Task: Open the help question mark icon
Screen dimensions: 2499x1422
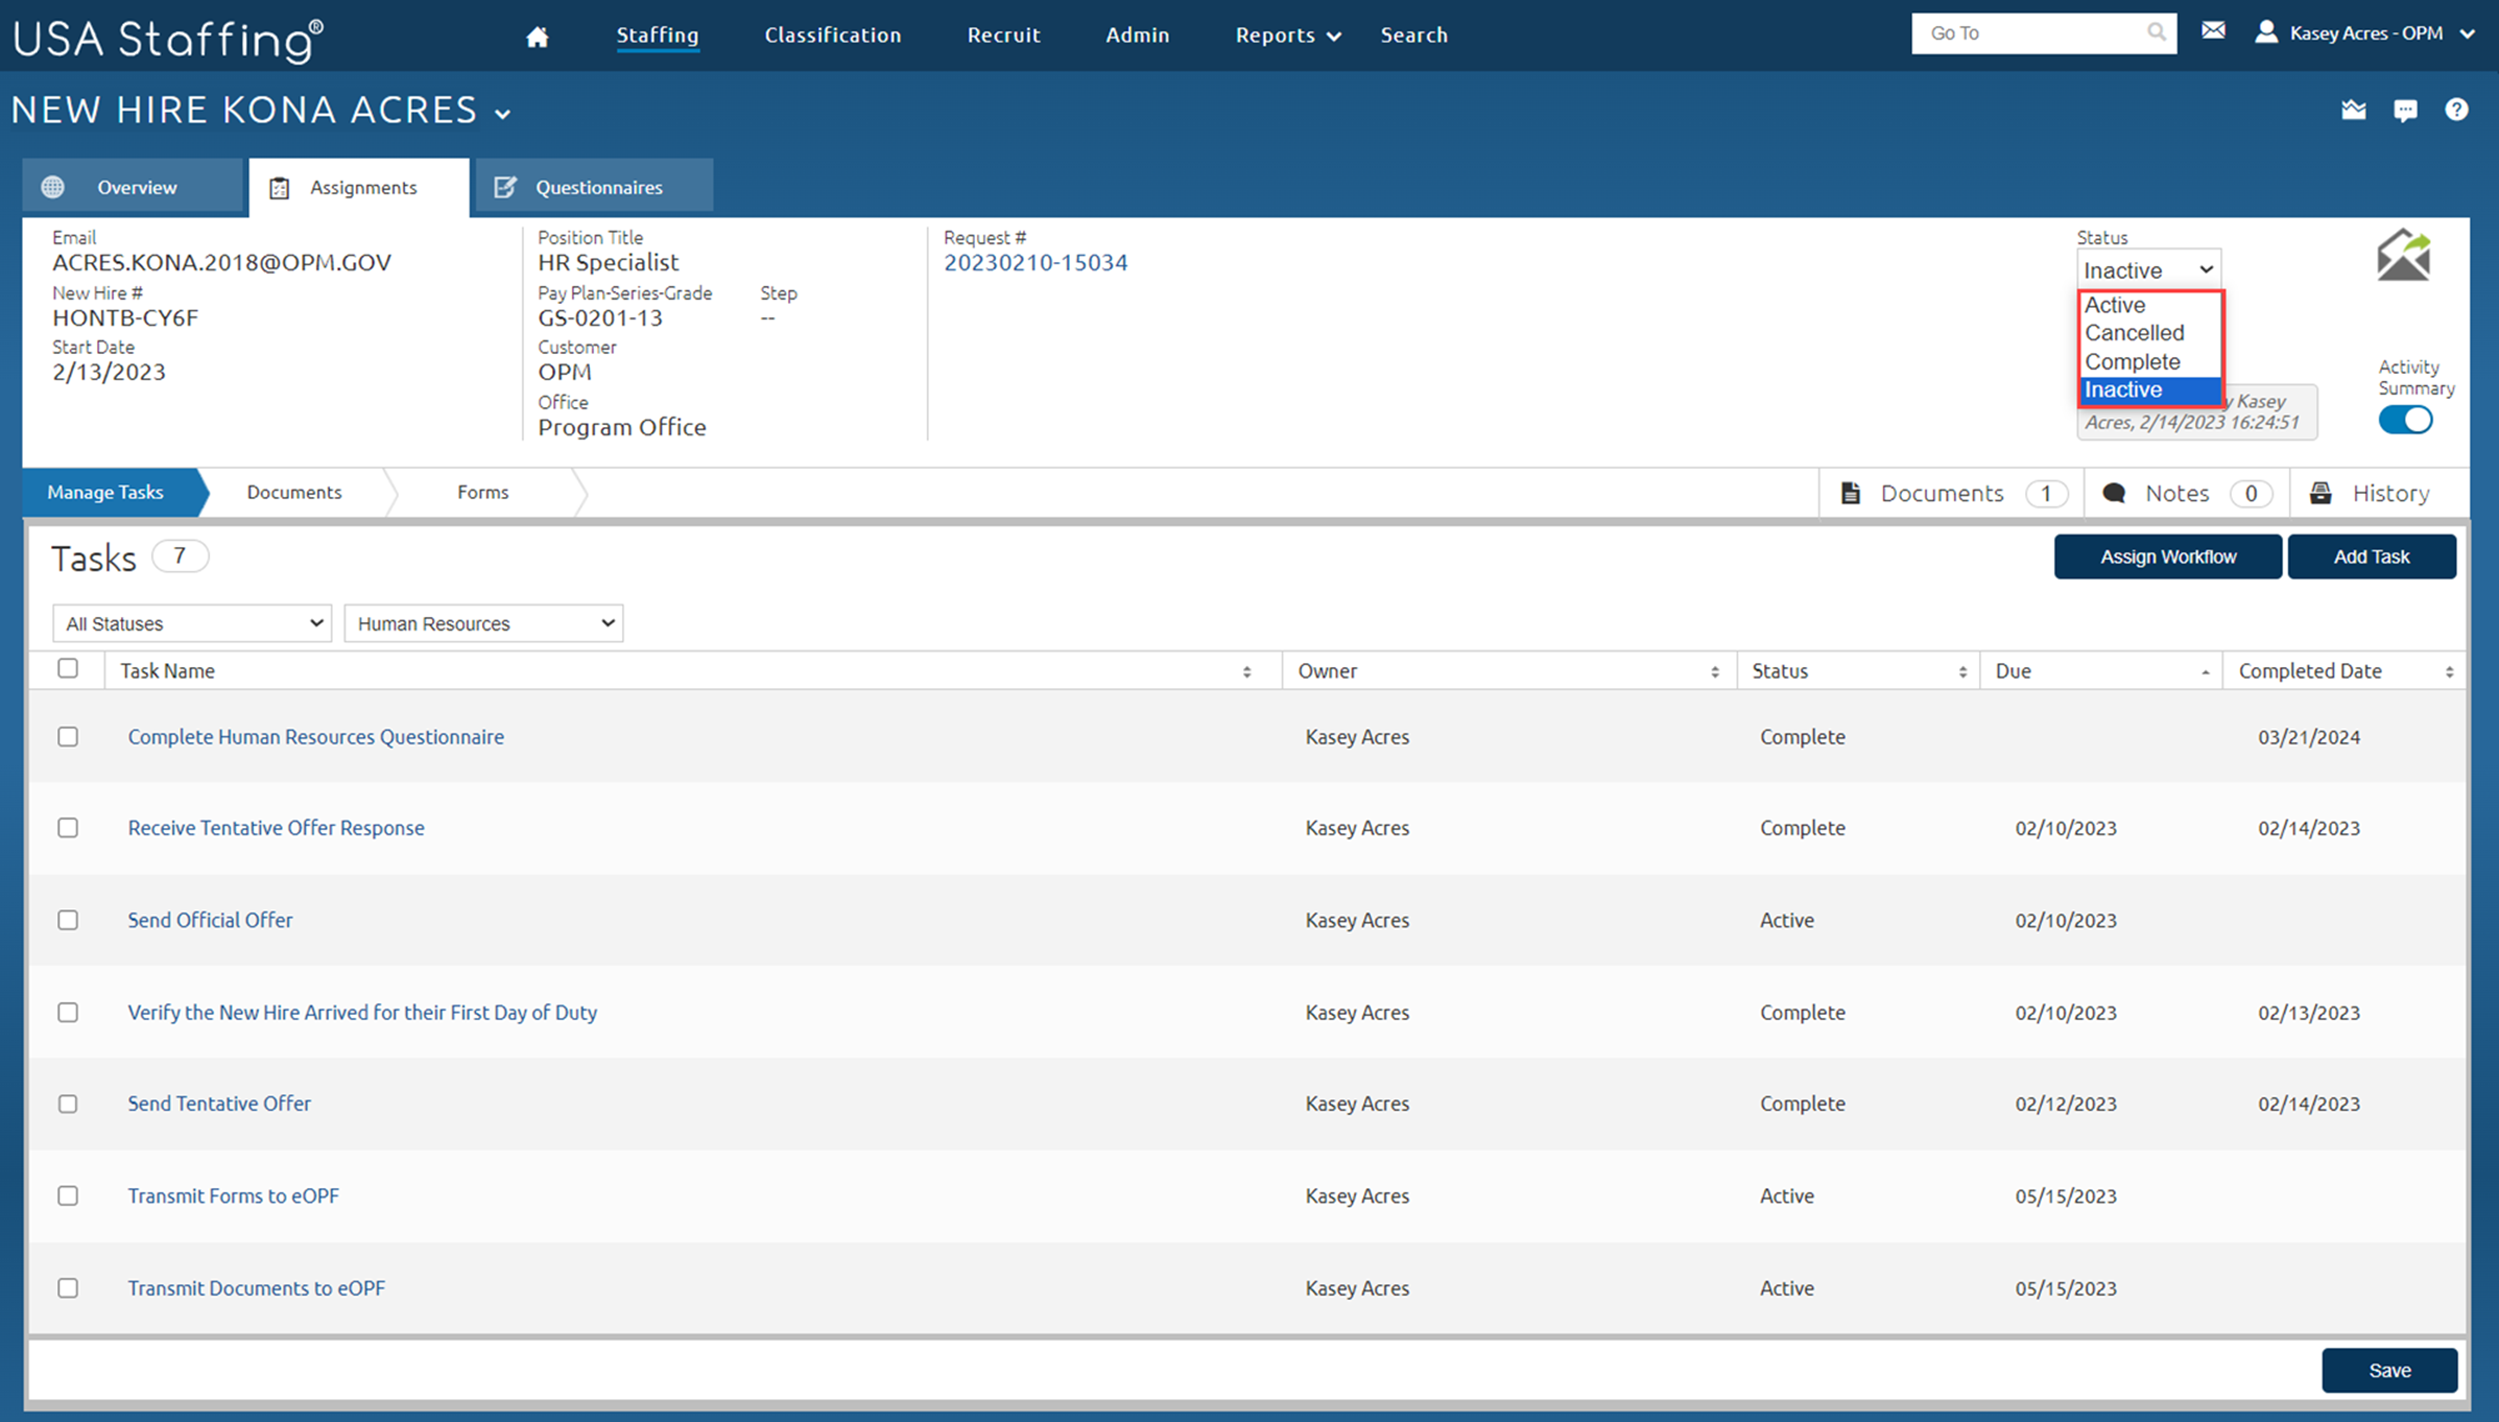Action: click(2456, 110)
